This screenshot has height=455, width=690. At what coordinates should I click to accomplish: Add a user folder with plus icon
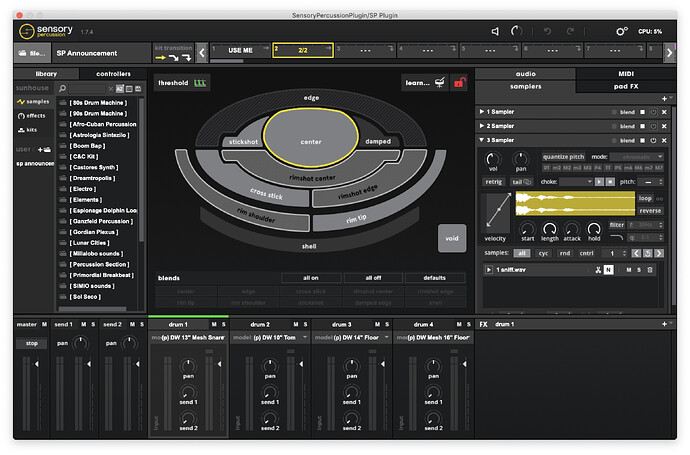pos(44,150)
